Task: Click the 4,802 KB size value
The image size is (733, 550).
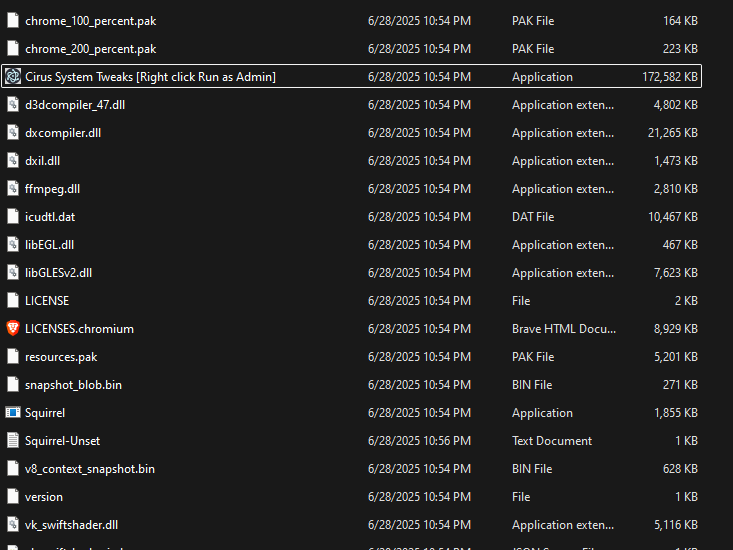Action: 676,105
